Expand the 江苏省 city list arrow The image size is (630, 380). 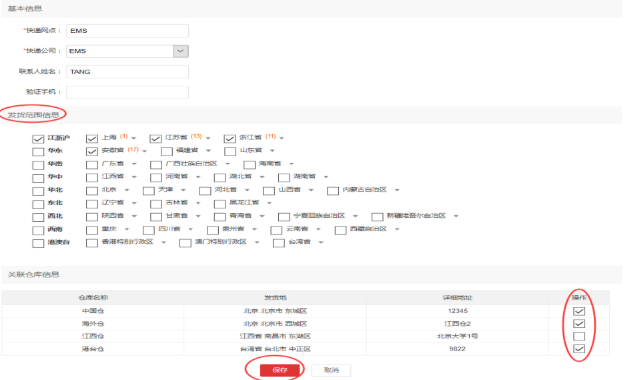[x=208, y=138]
